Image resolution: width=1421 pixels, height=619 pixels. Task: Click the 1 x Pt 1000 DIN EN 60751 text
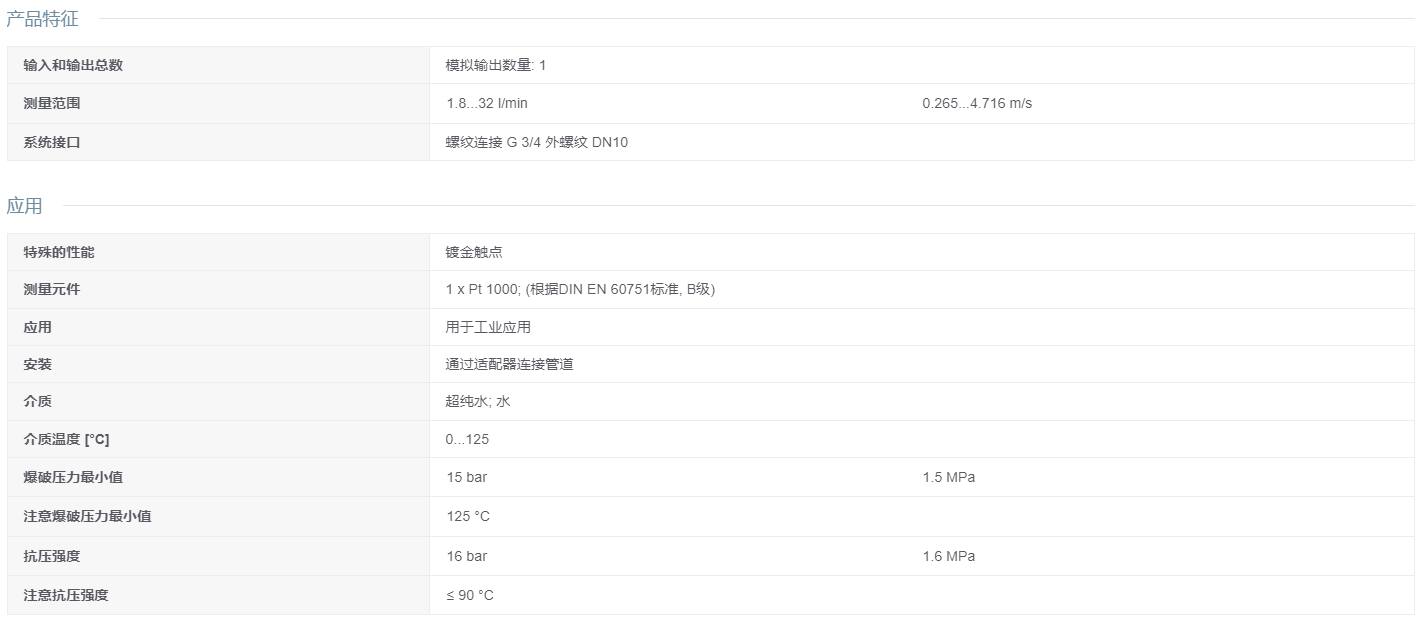click(x=581, y=289)
